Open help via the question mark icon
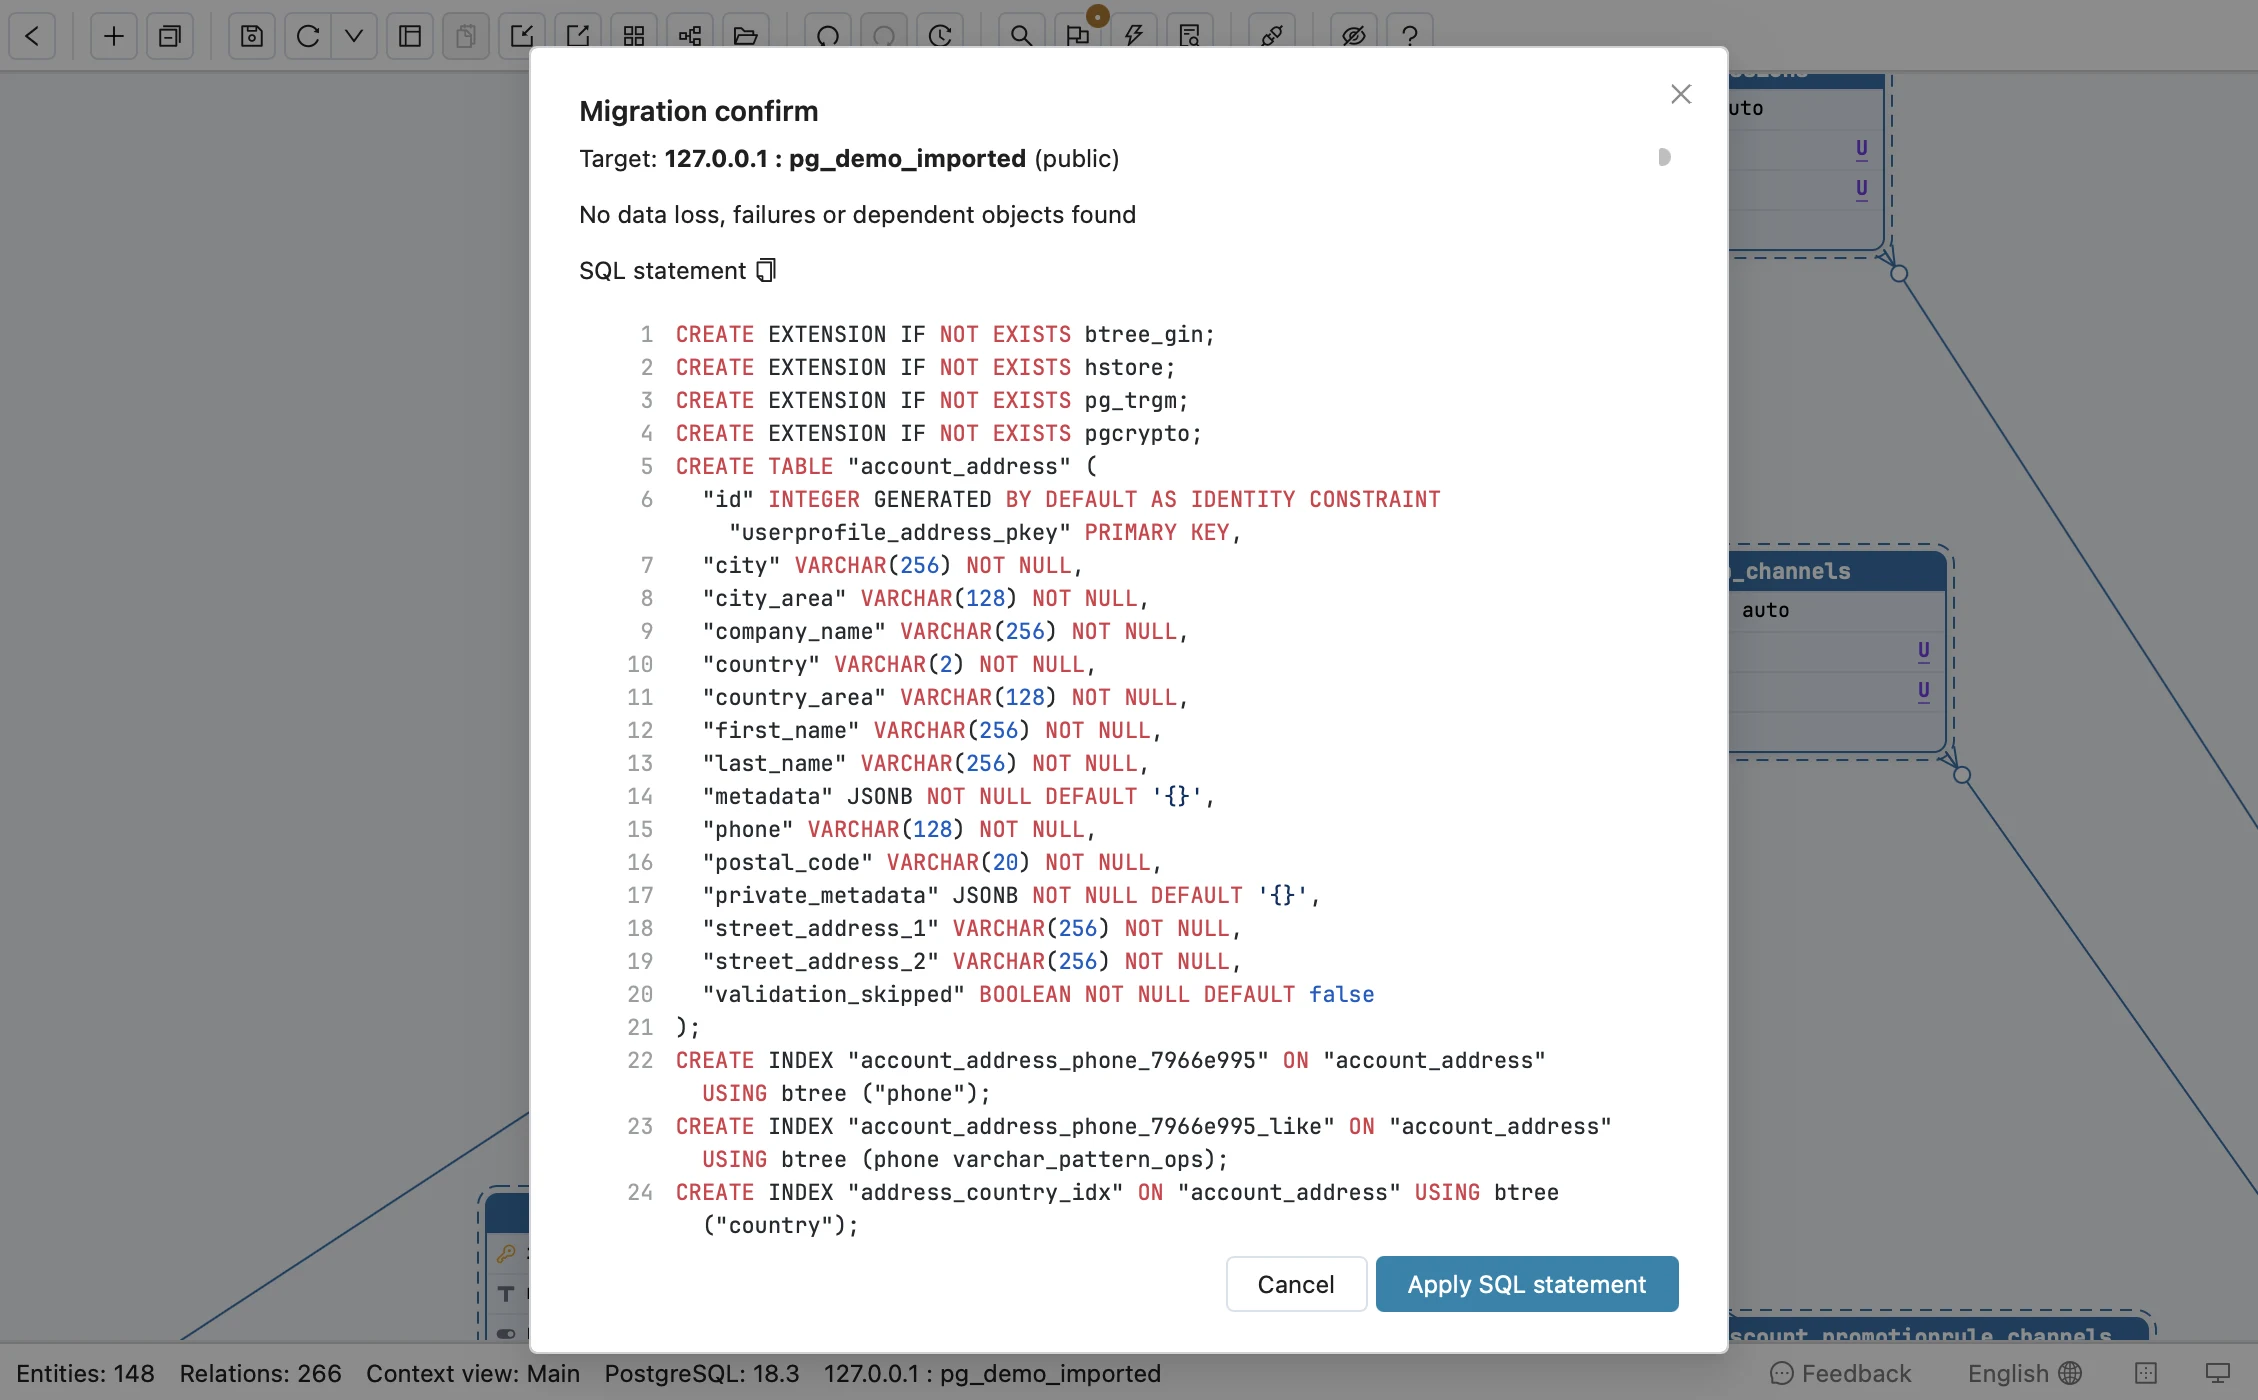2258x1400 pixels. pyautogui.click(x=1410, y=36)
